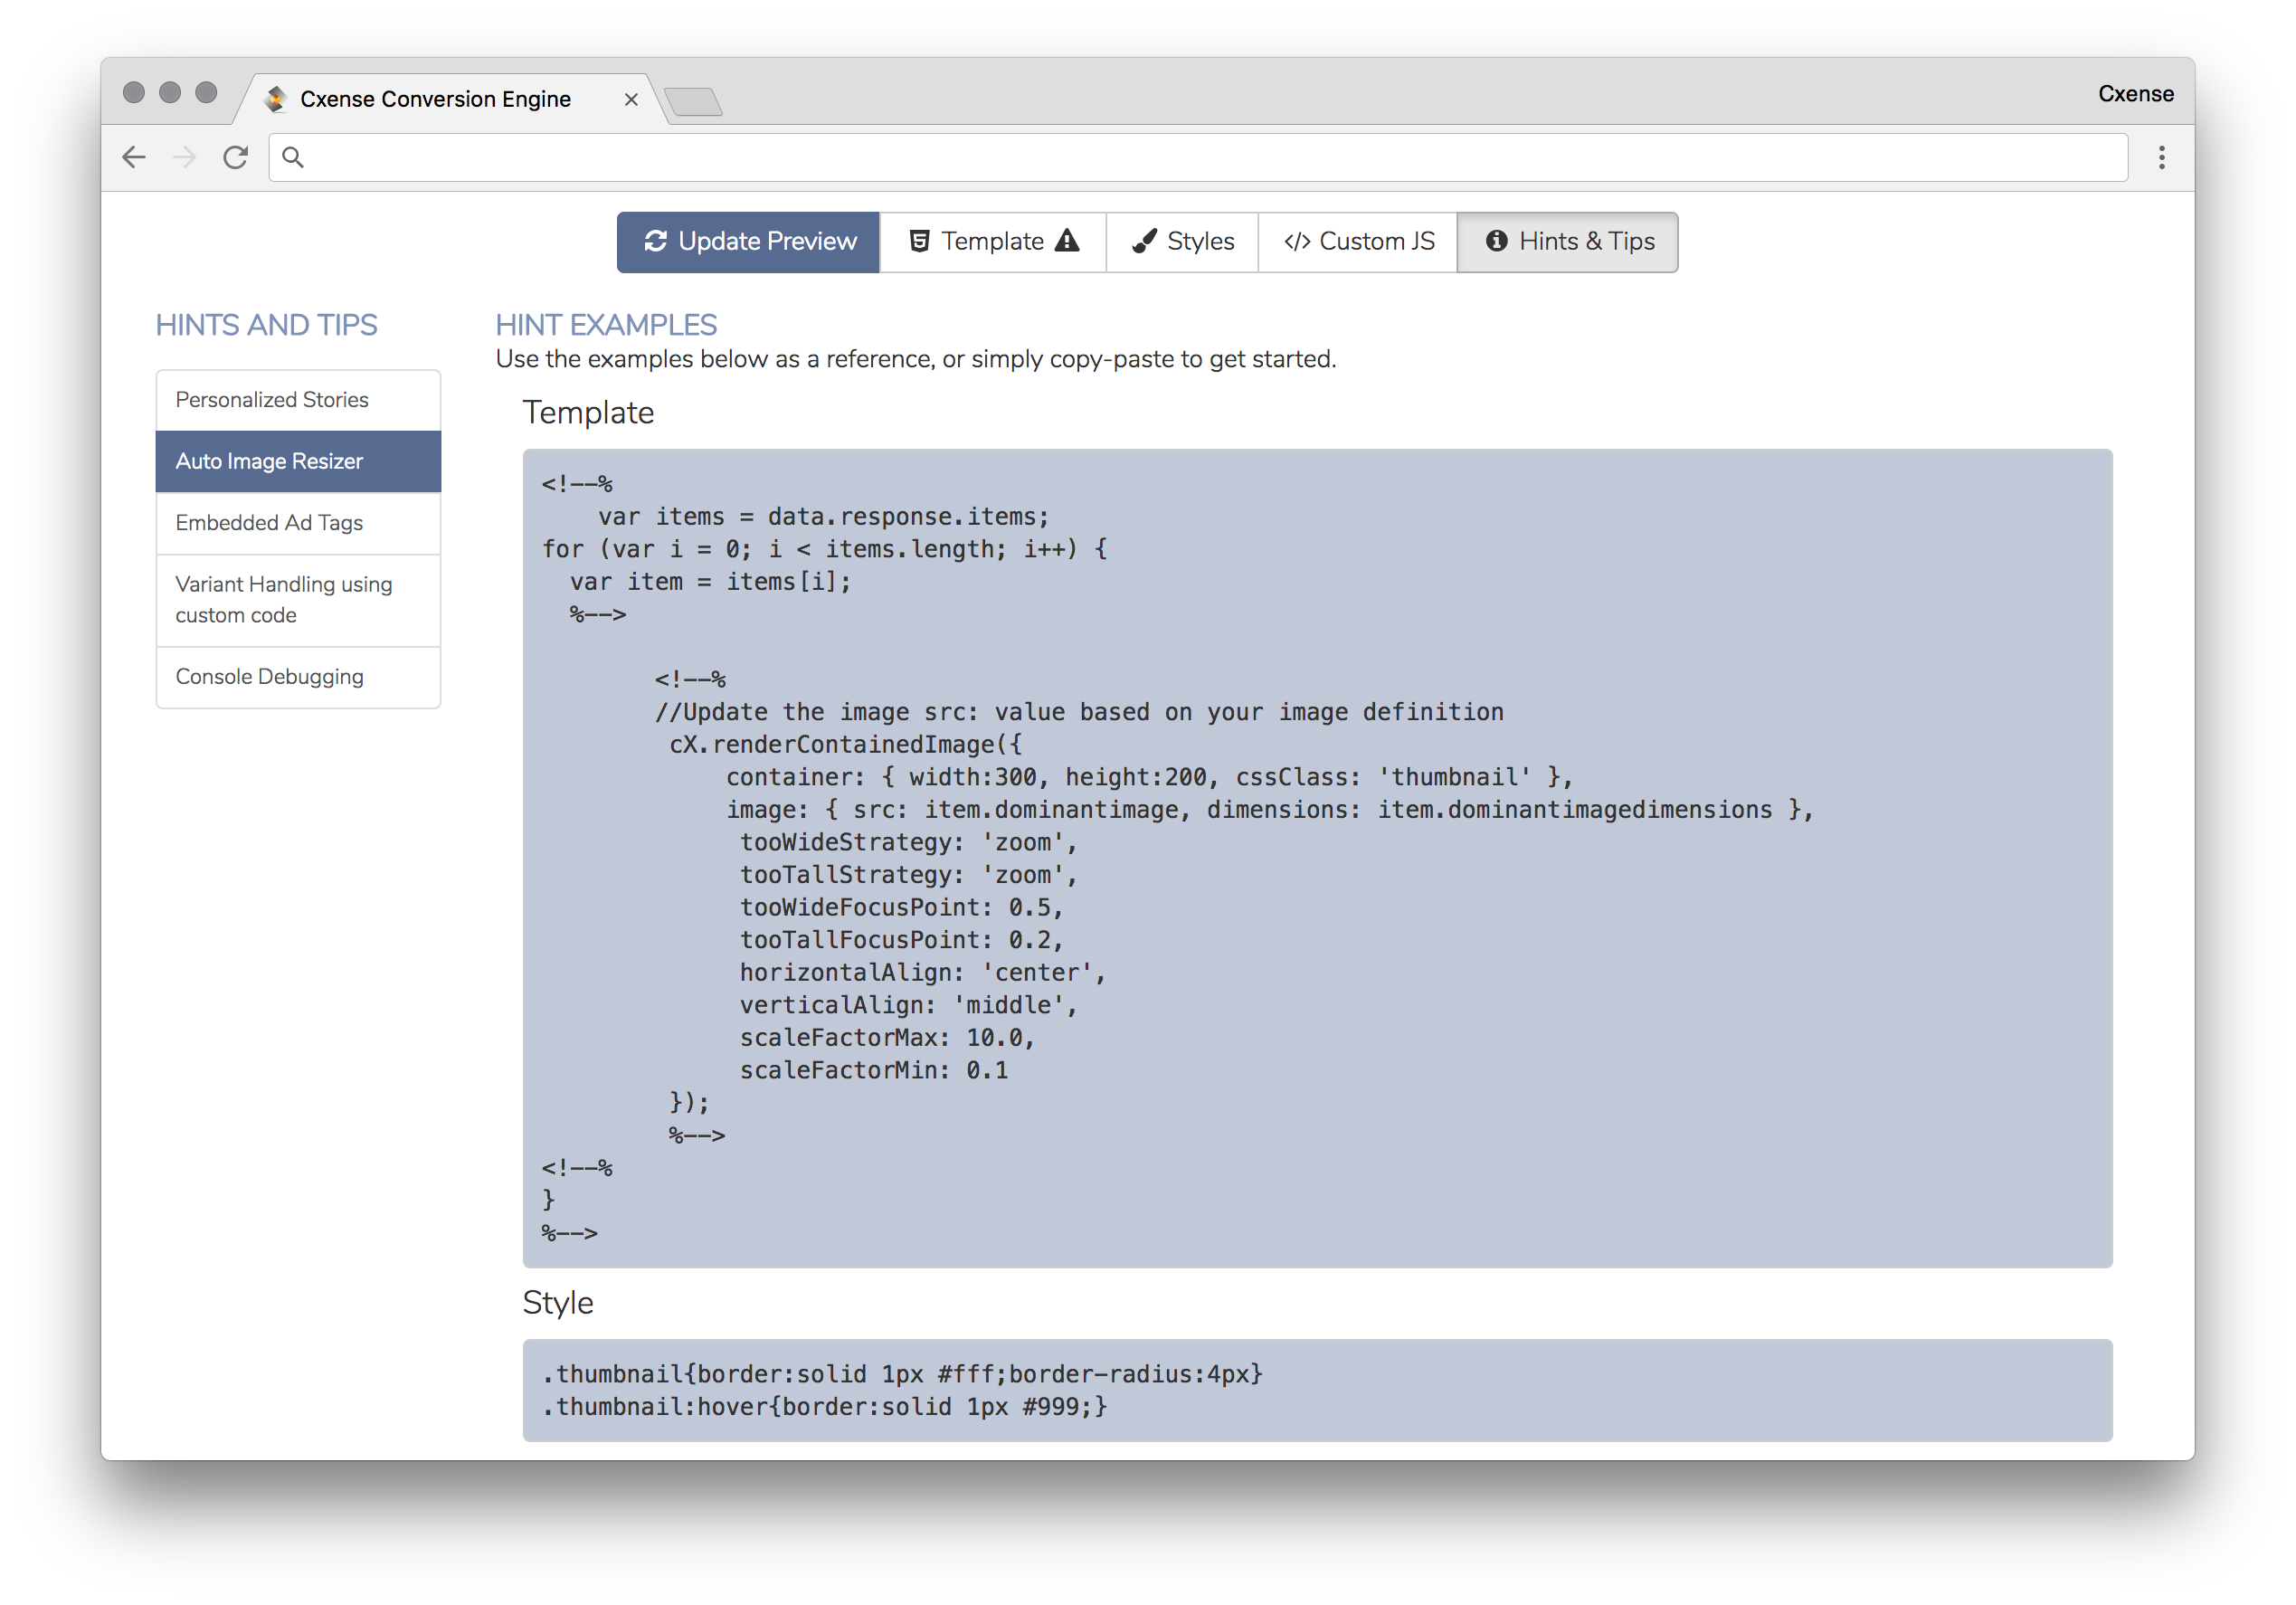Click the warning triangle on Template tab

(1067, 240)
